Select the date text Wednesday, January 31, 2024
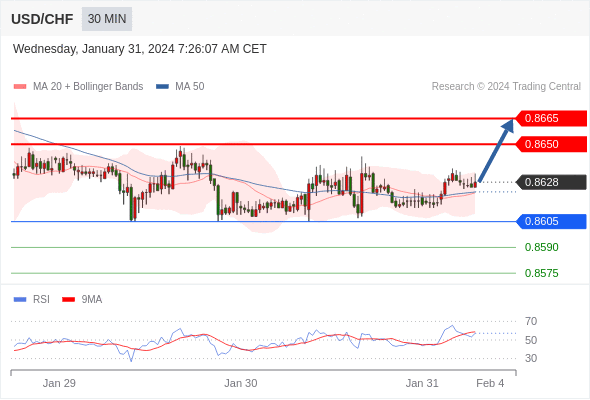 click(94, 49)
